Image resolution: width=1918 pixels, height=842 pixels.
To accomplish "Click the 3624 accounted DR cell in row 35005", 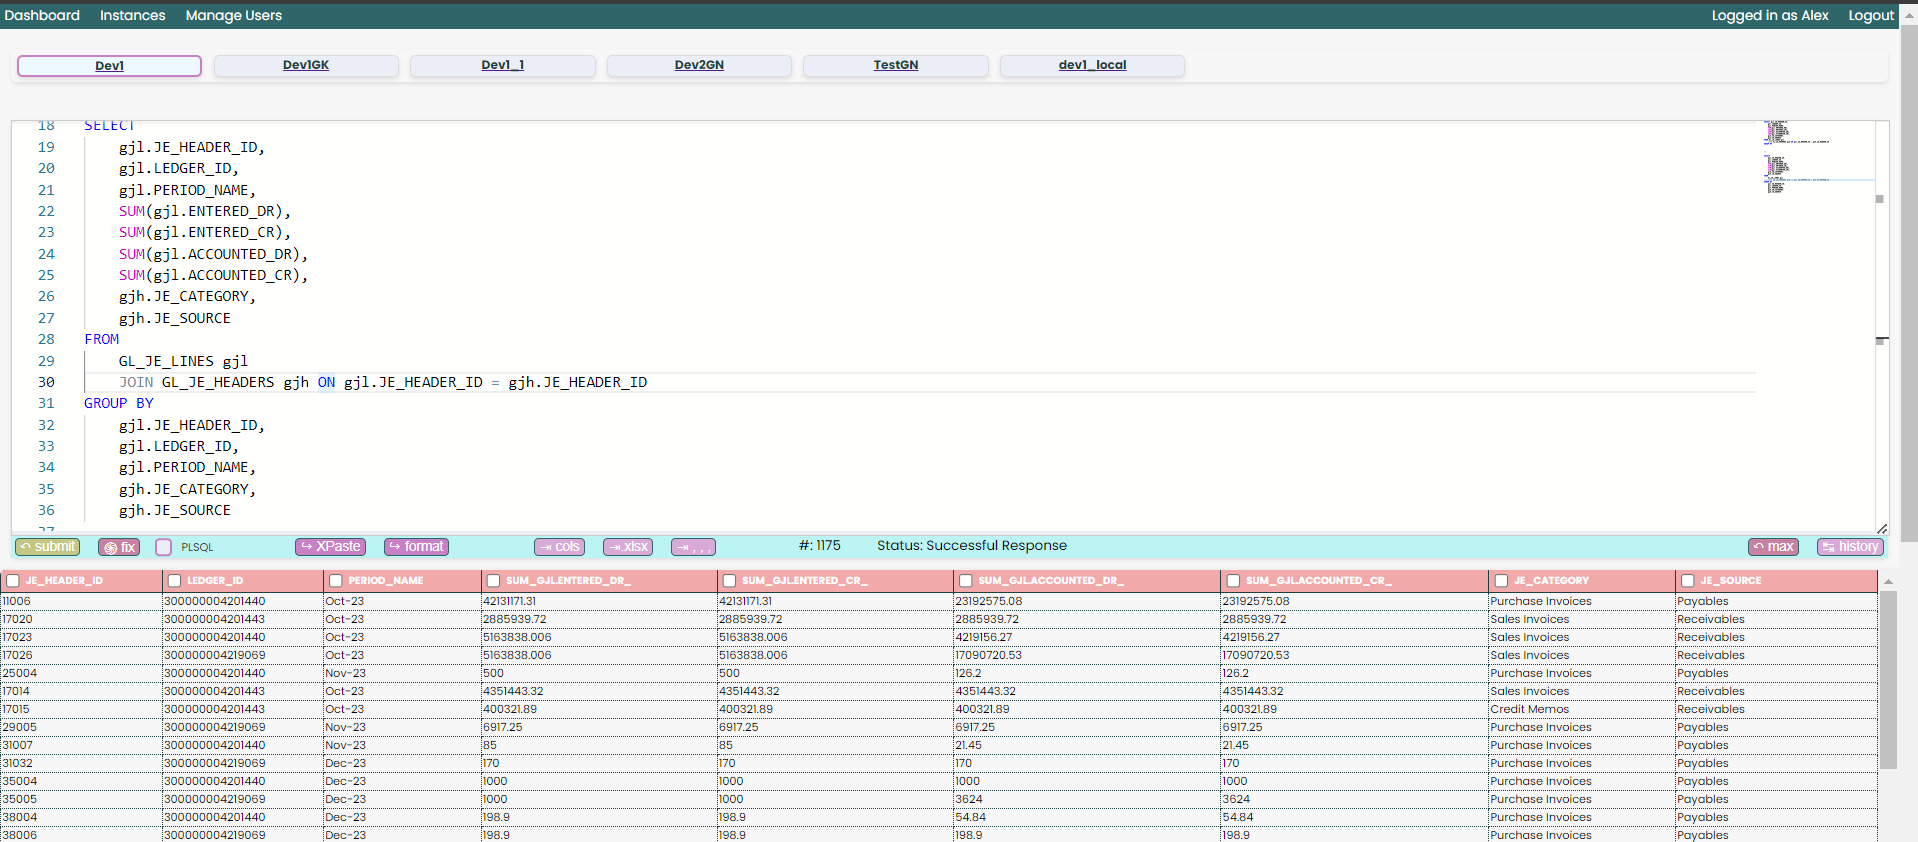I will (x=1086, y=799).
